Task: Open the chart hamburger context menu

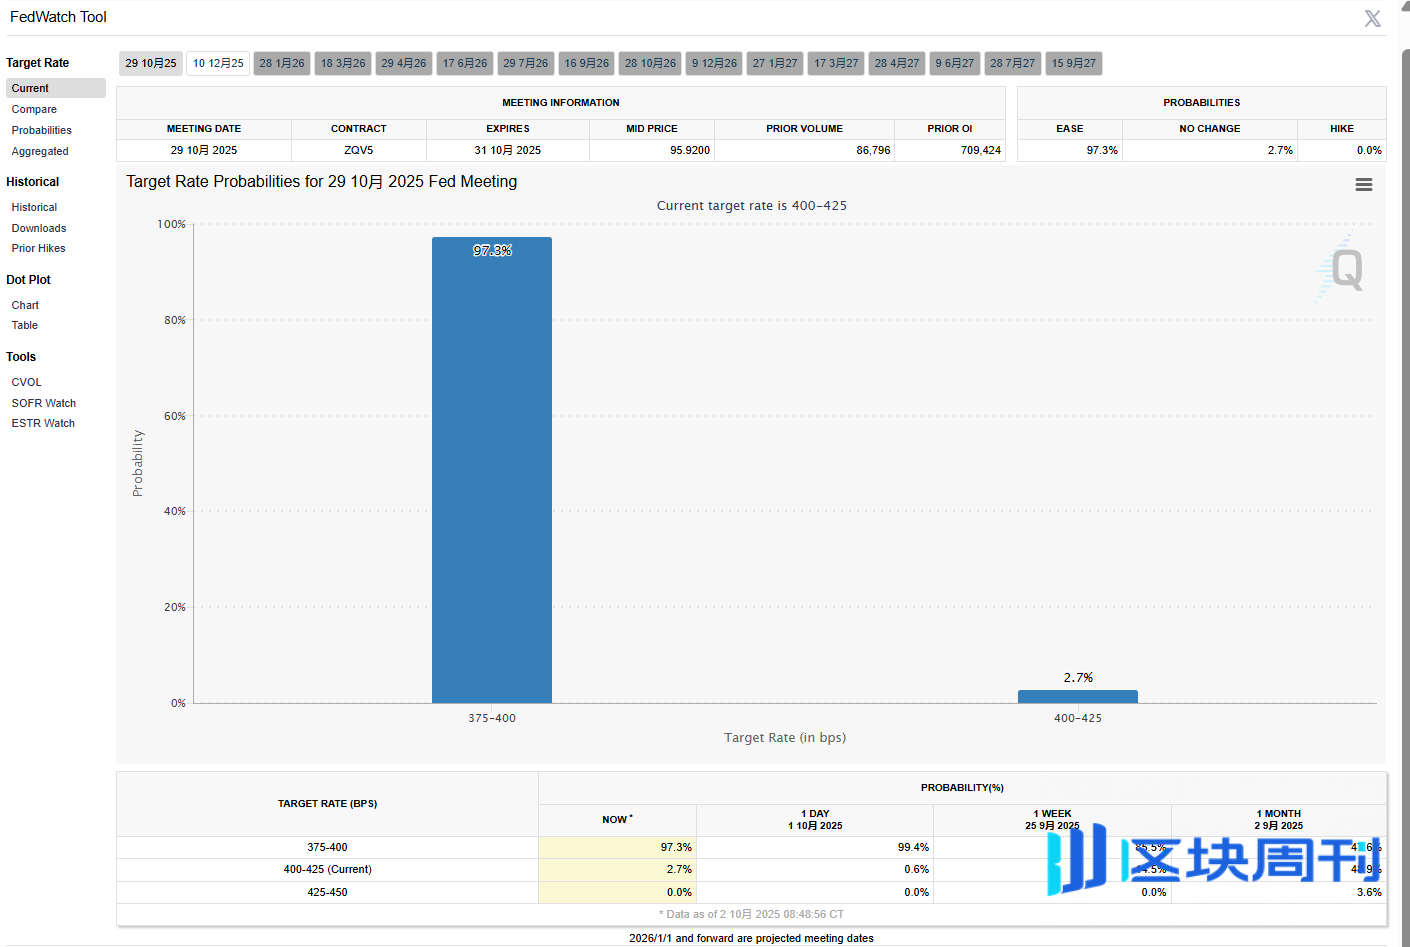Action: tap(1363, 185)
